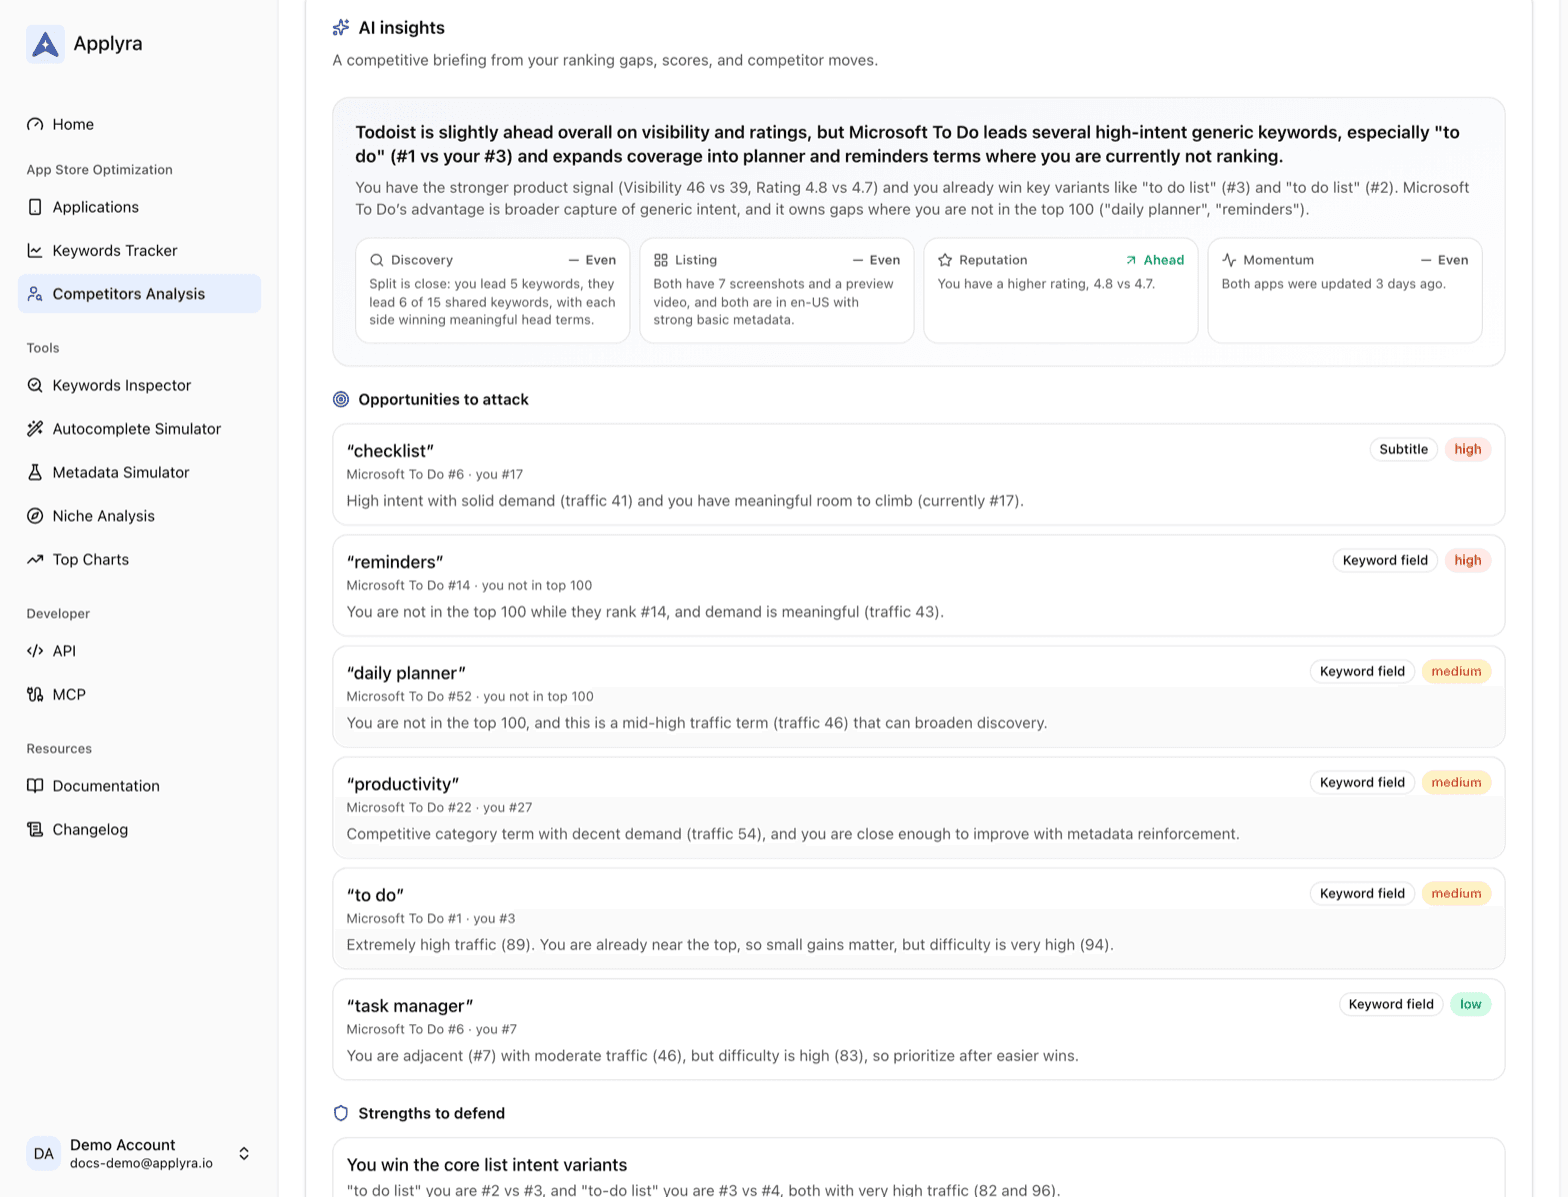Open the "productivity" opportunity card
Viewport: 1568px width, 1197px height.
(x=918, y=807)
